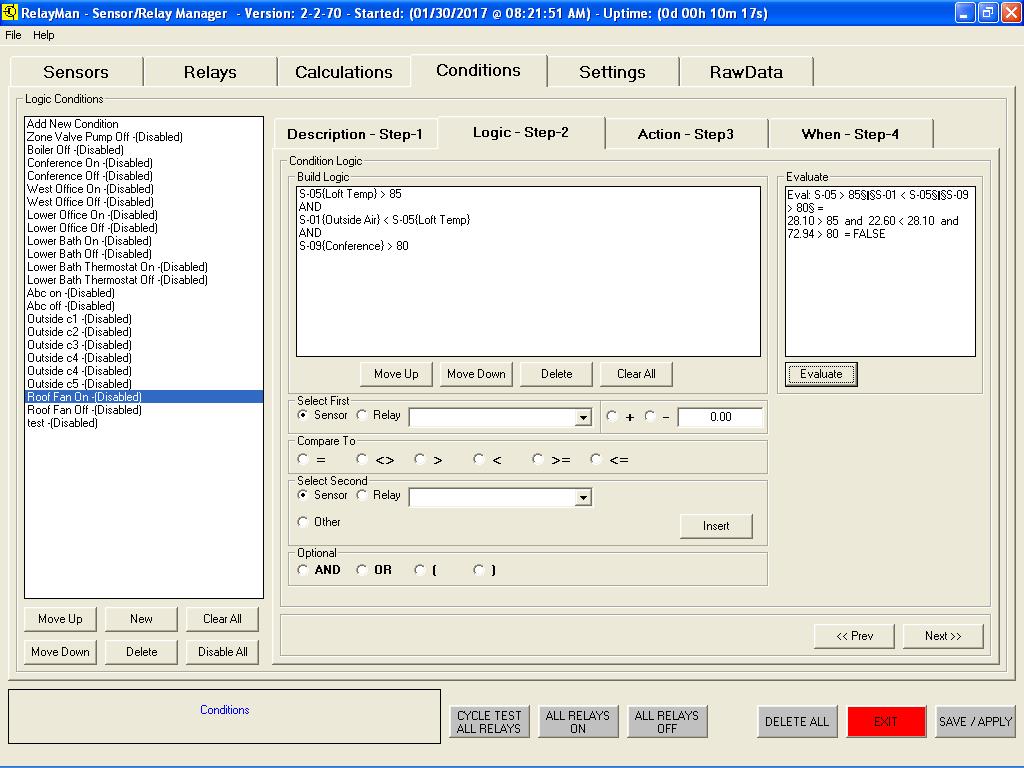Switch to the Relays tab
This screenshot has width=1024, height=768.
click(210, 72)
